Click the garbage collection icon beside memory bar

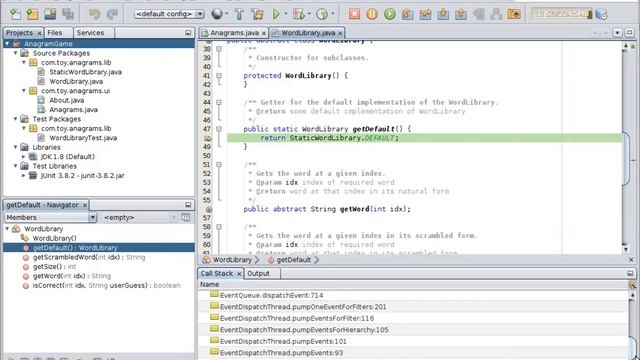click(601, 14)
